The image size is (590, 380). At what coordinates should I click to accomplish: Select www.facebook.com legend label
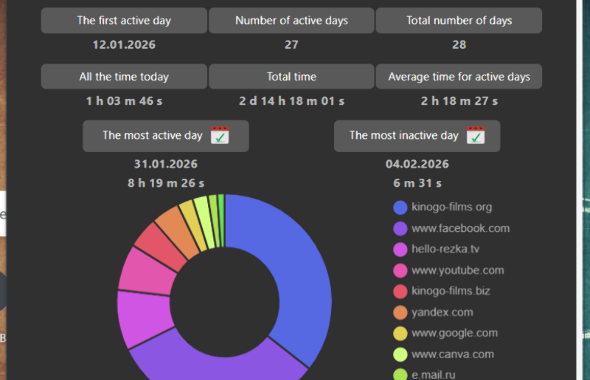pos(461,228)
